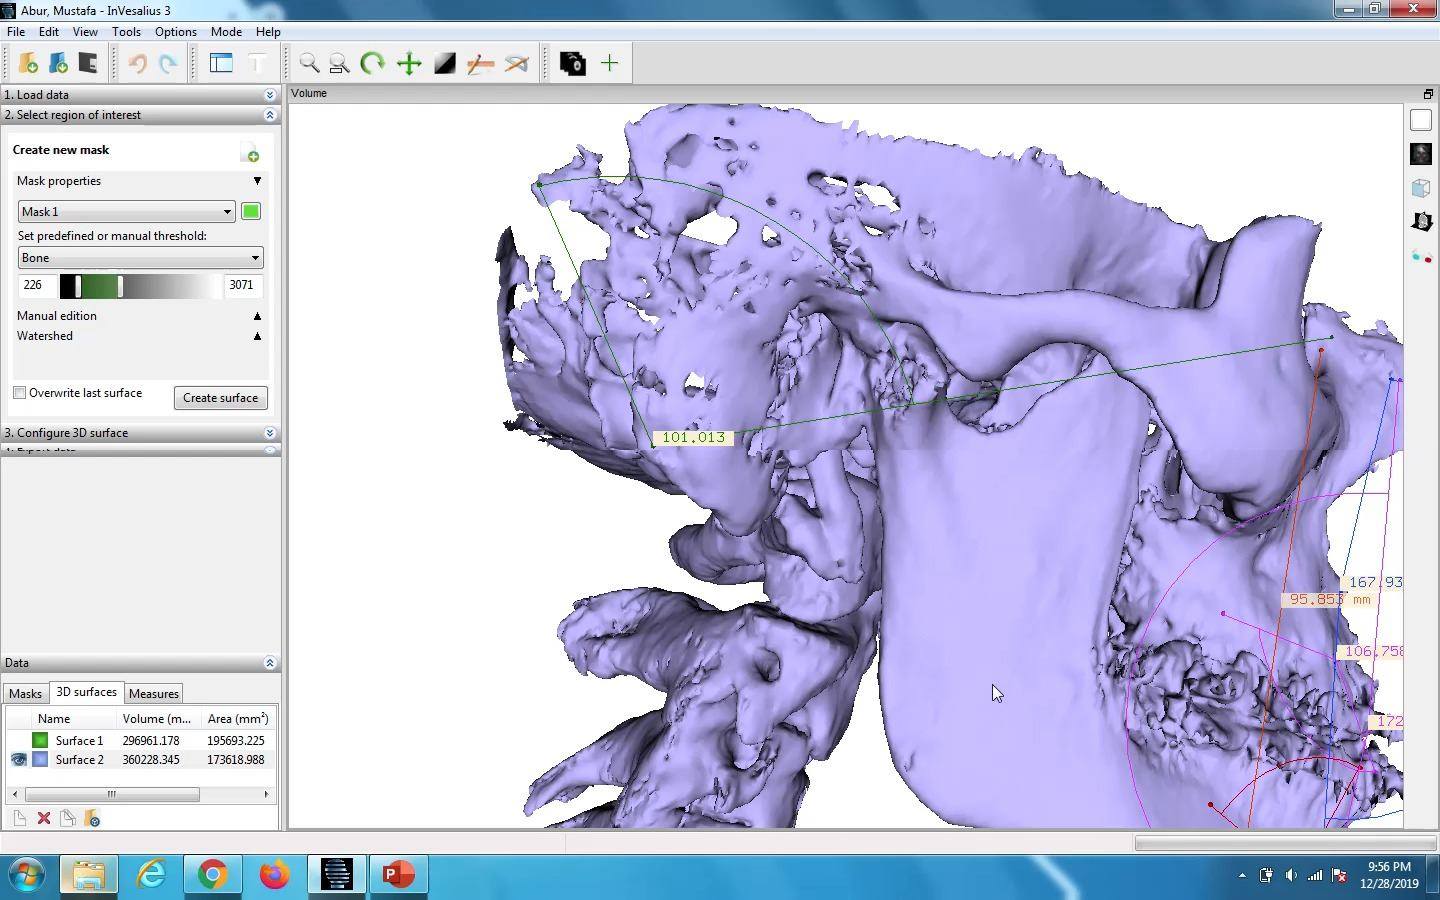Click the surfaces list horizontal scrollbar
The width and height of the screenshot is (1440, 900).
(x=112, y=795)
